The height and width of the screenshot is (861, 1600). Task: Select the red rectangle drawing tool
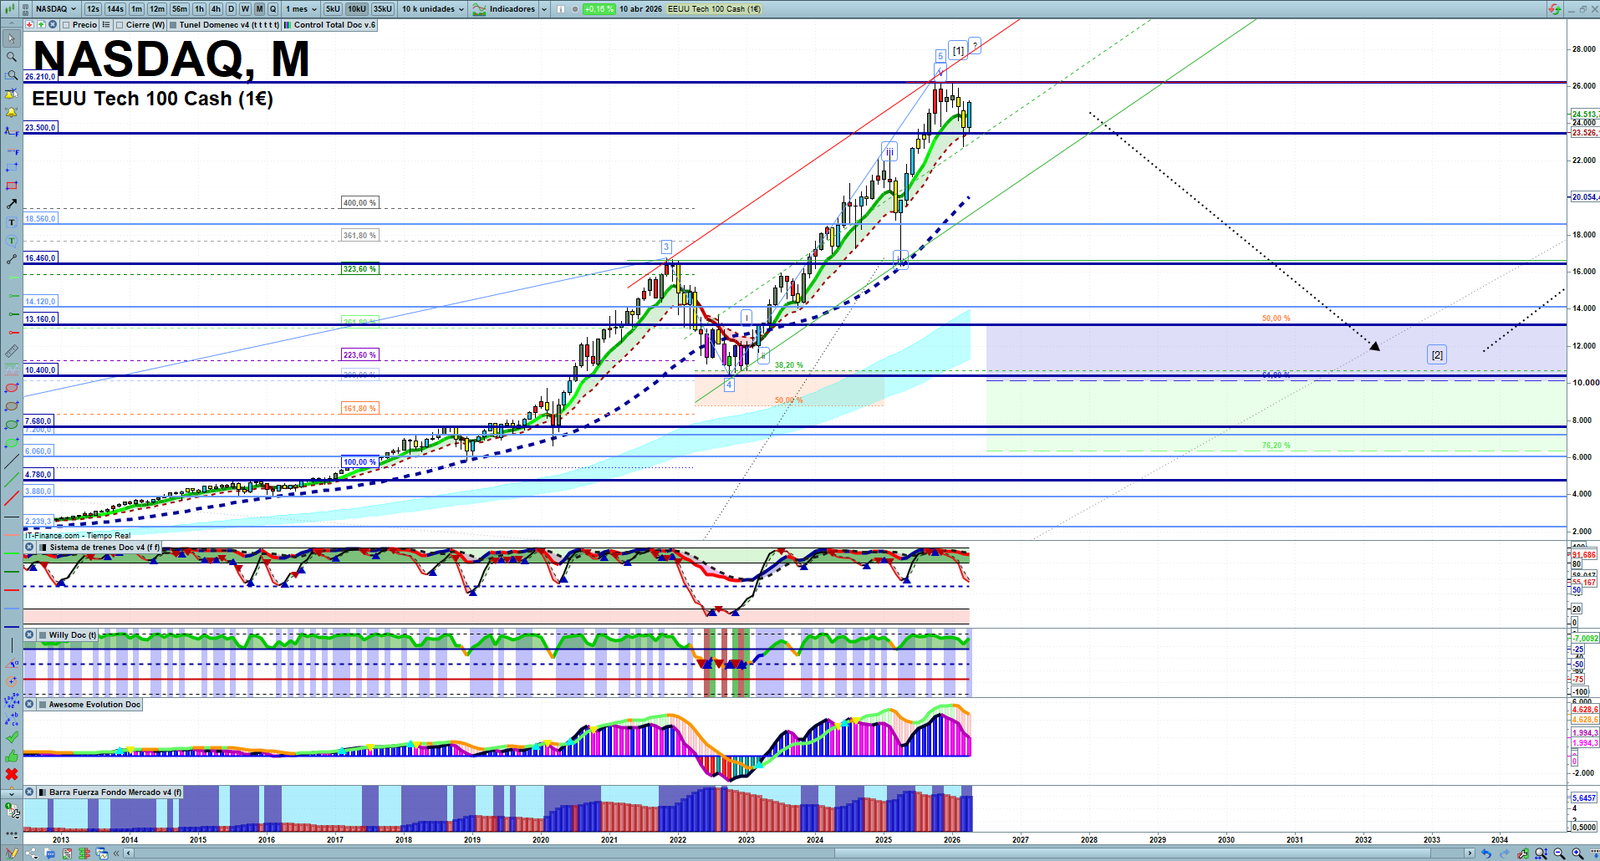pos(11,185)
